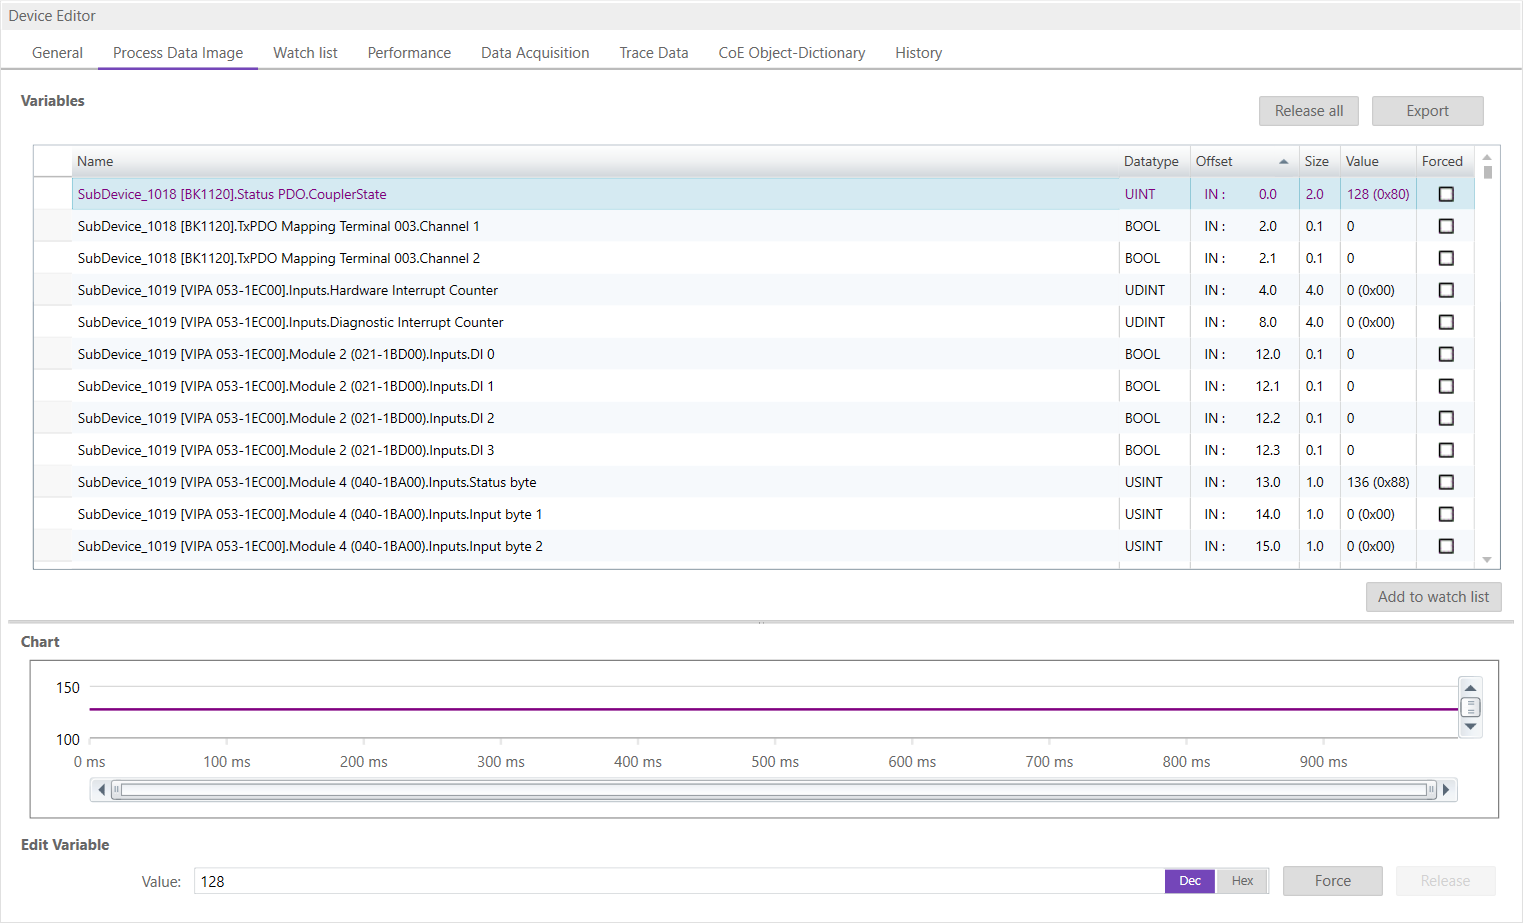
Task: Click the variables table scroll-down arrow
Action: [x=1487, y=560]
